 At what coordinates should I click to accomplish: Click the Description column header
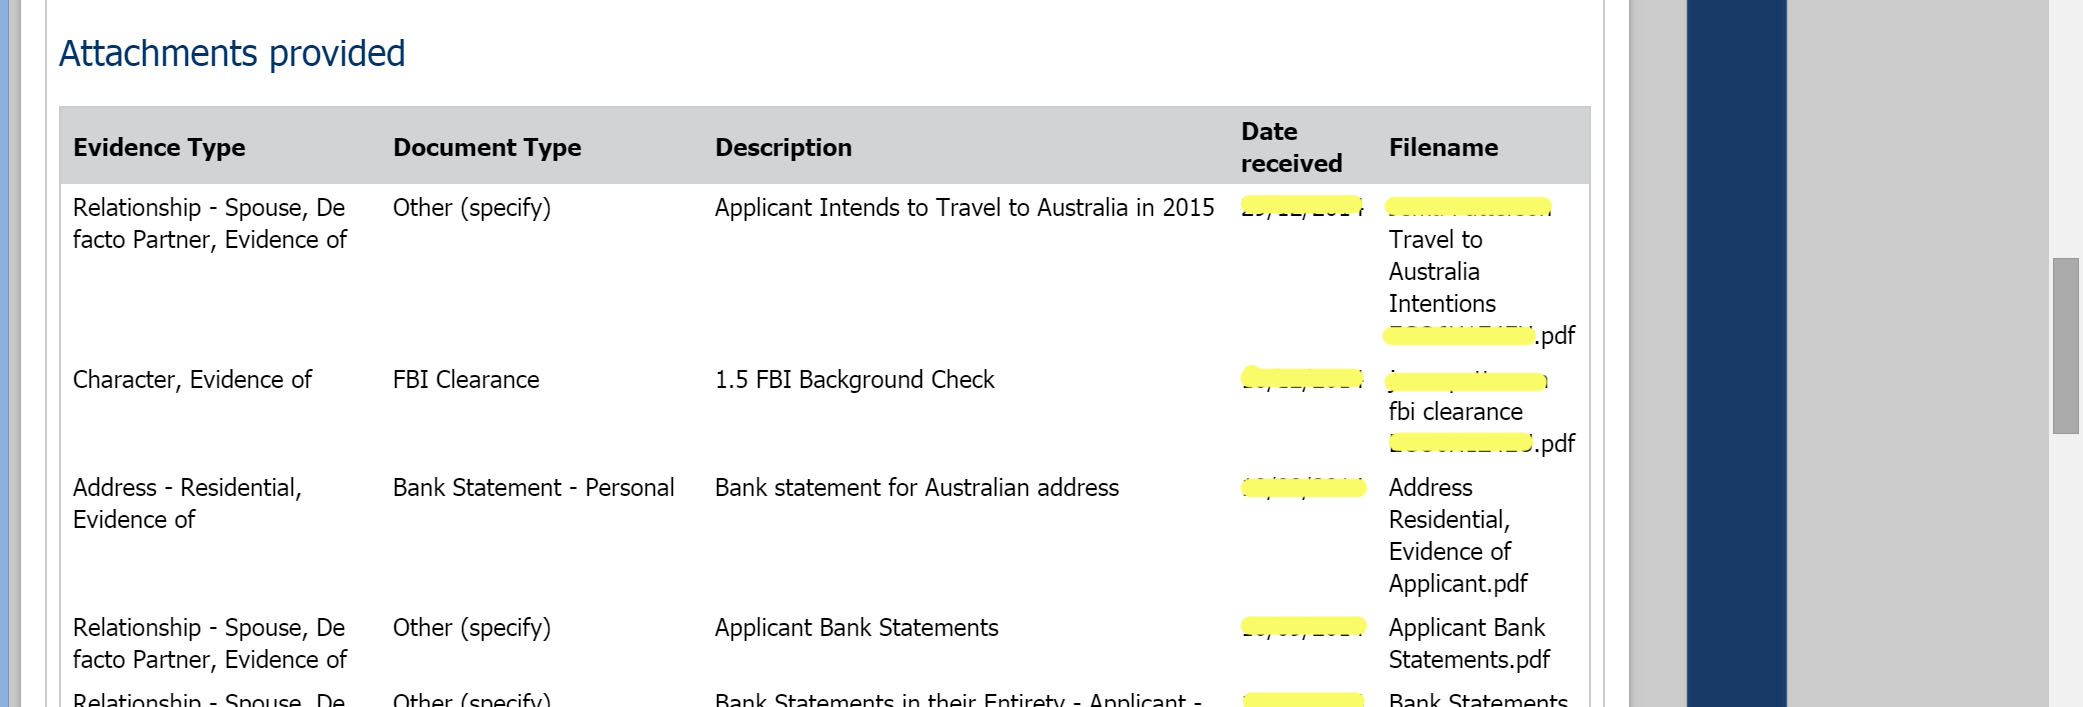tap(783, 147)
